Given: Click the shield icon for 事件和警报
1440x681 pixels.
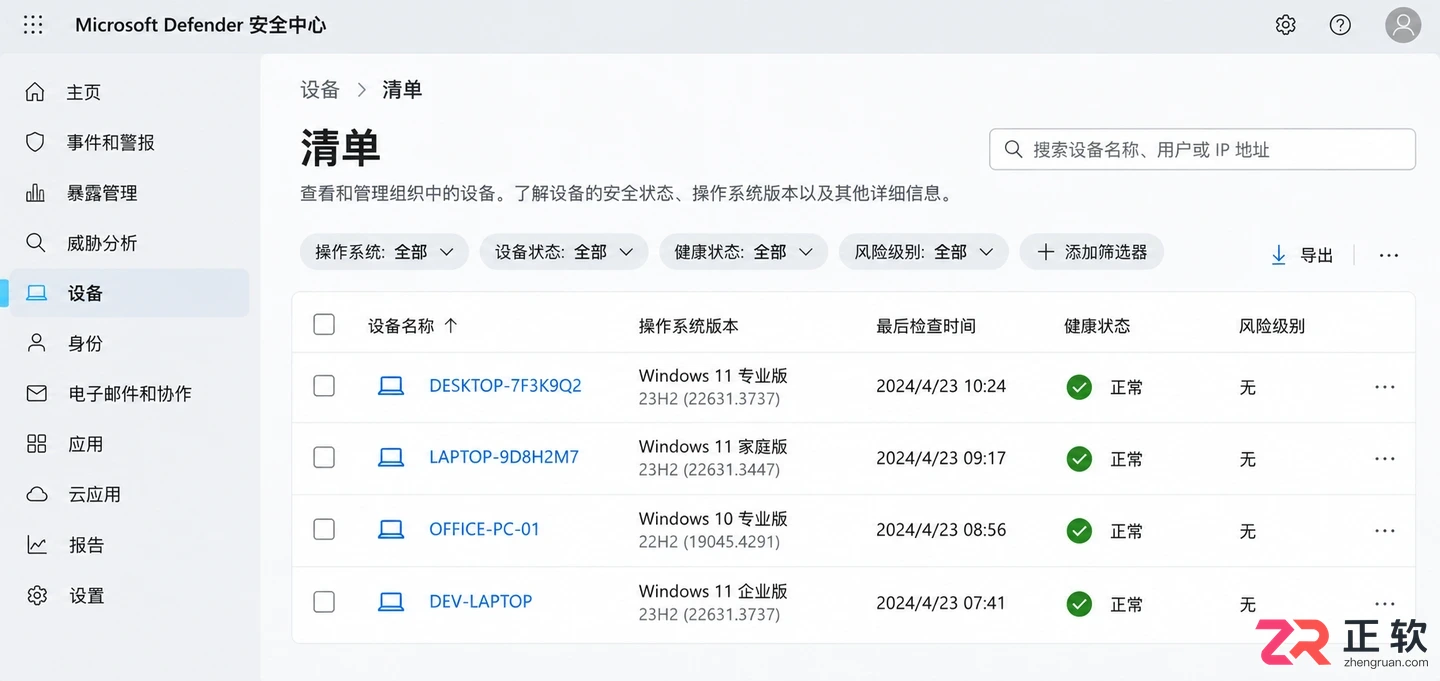Looking at the screenshot, I should point(35,142).
